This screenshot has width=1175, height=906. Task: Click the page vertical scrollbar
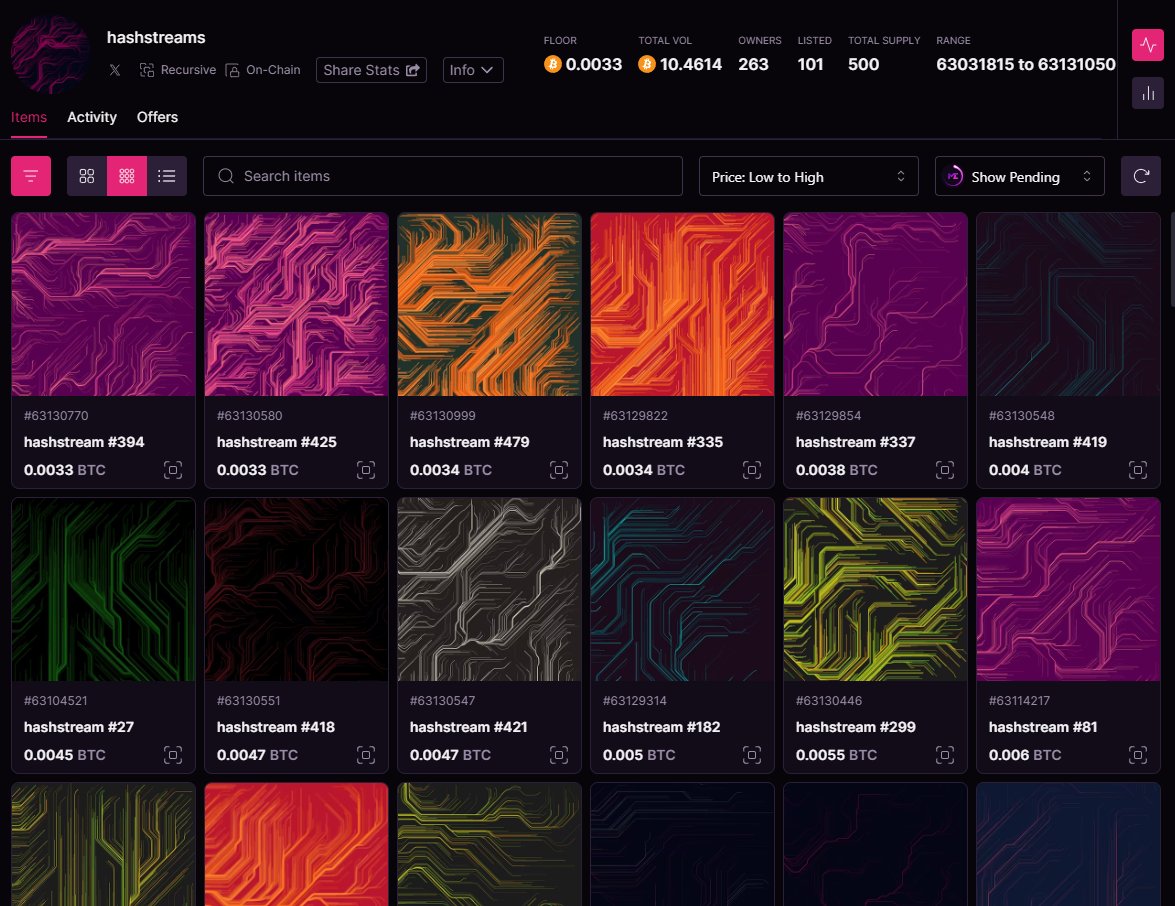1172,259
